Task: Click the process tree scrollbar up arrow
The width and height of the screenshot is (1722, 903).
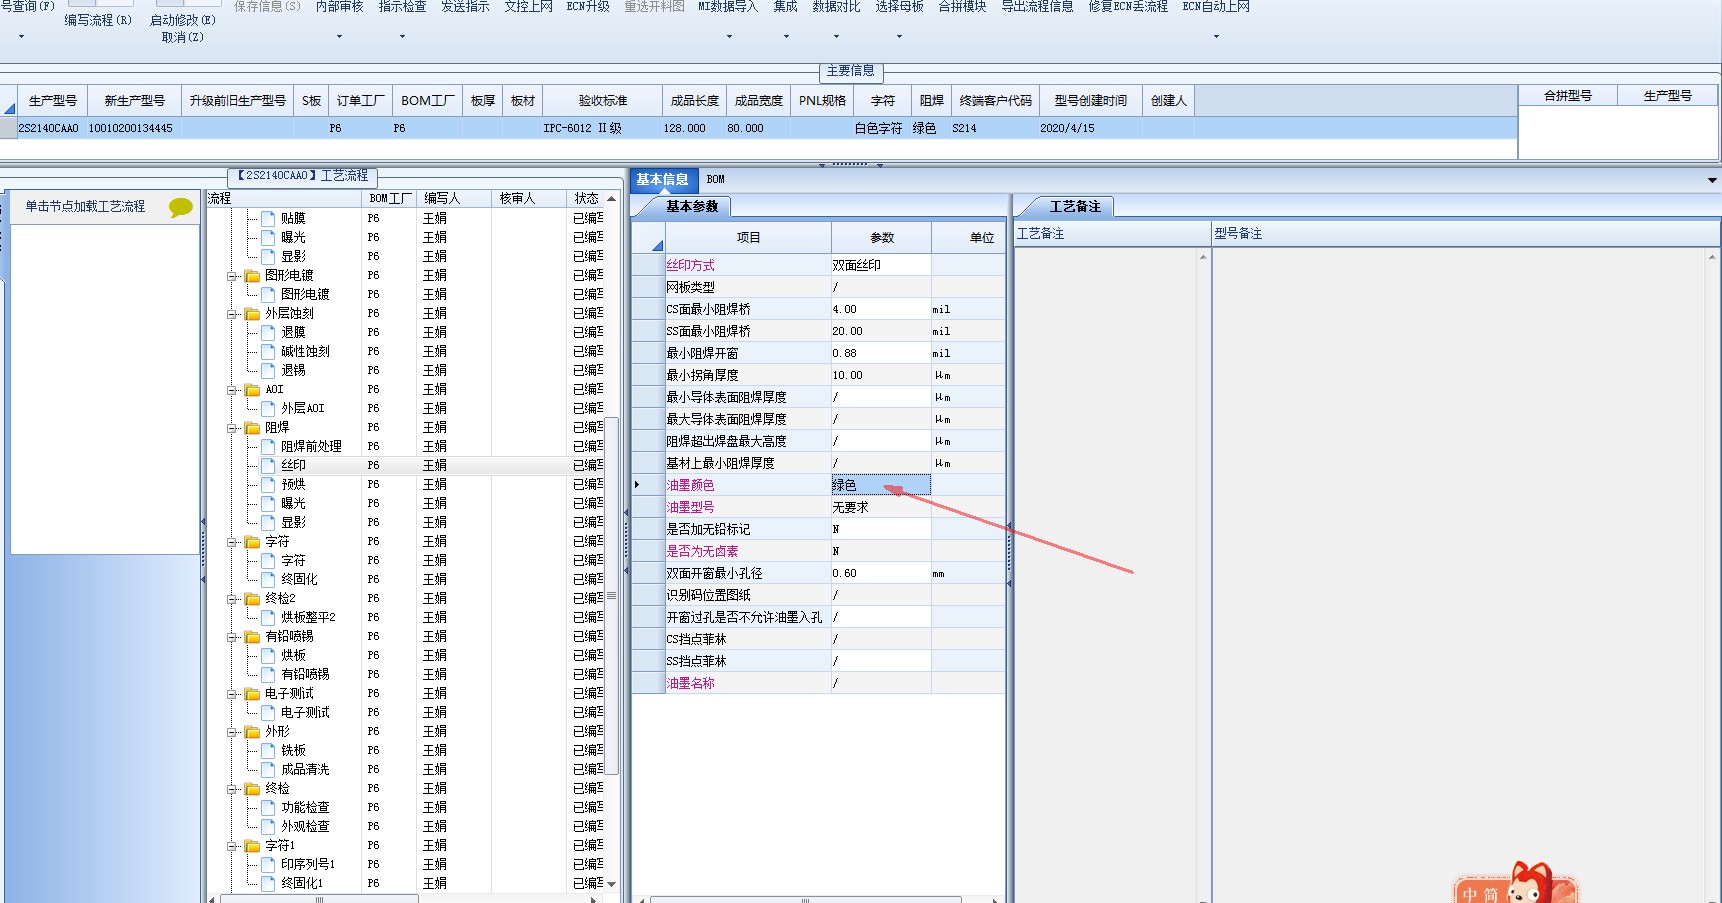Action: (x=611, y=199)
